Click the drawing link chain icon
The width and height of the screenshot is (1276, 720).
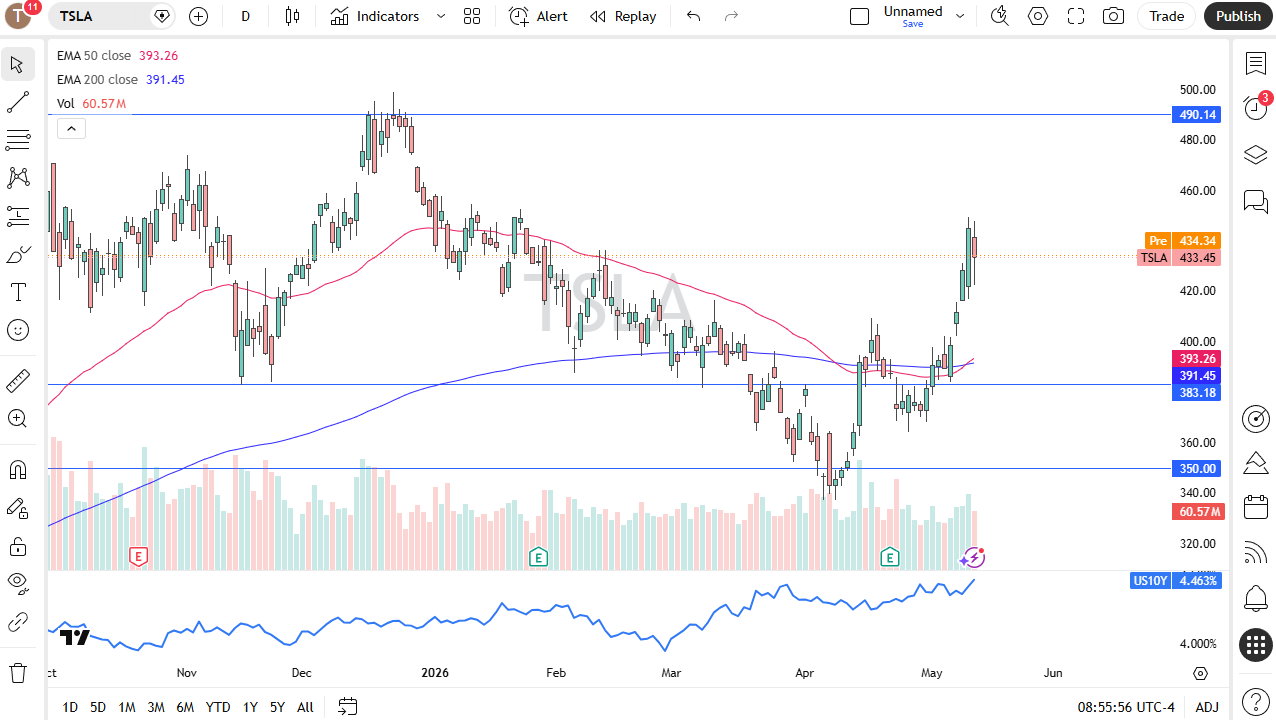coord(17,622)
